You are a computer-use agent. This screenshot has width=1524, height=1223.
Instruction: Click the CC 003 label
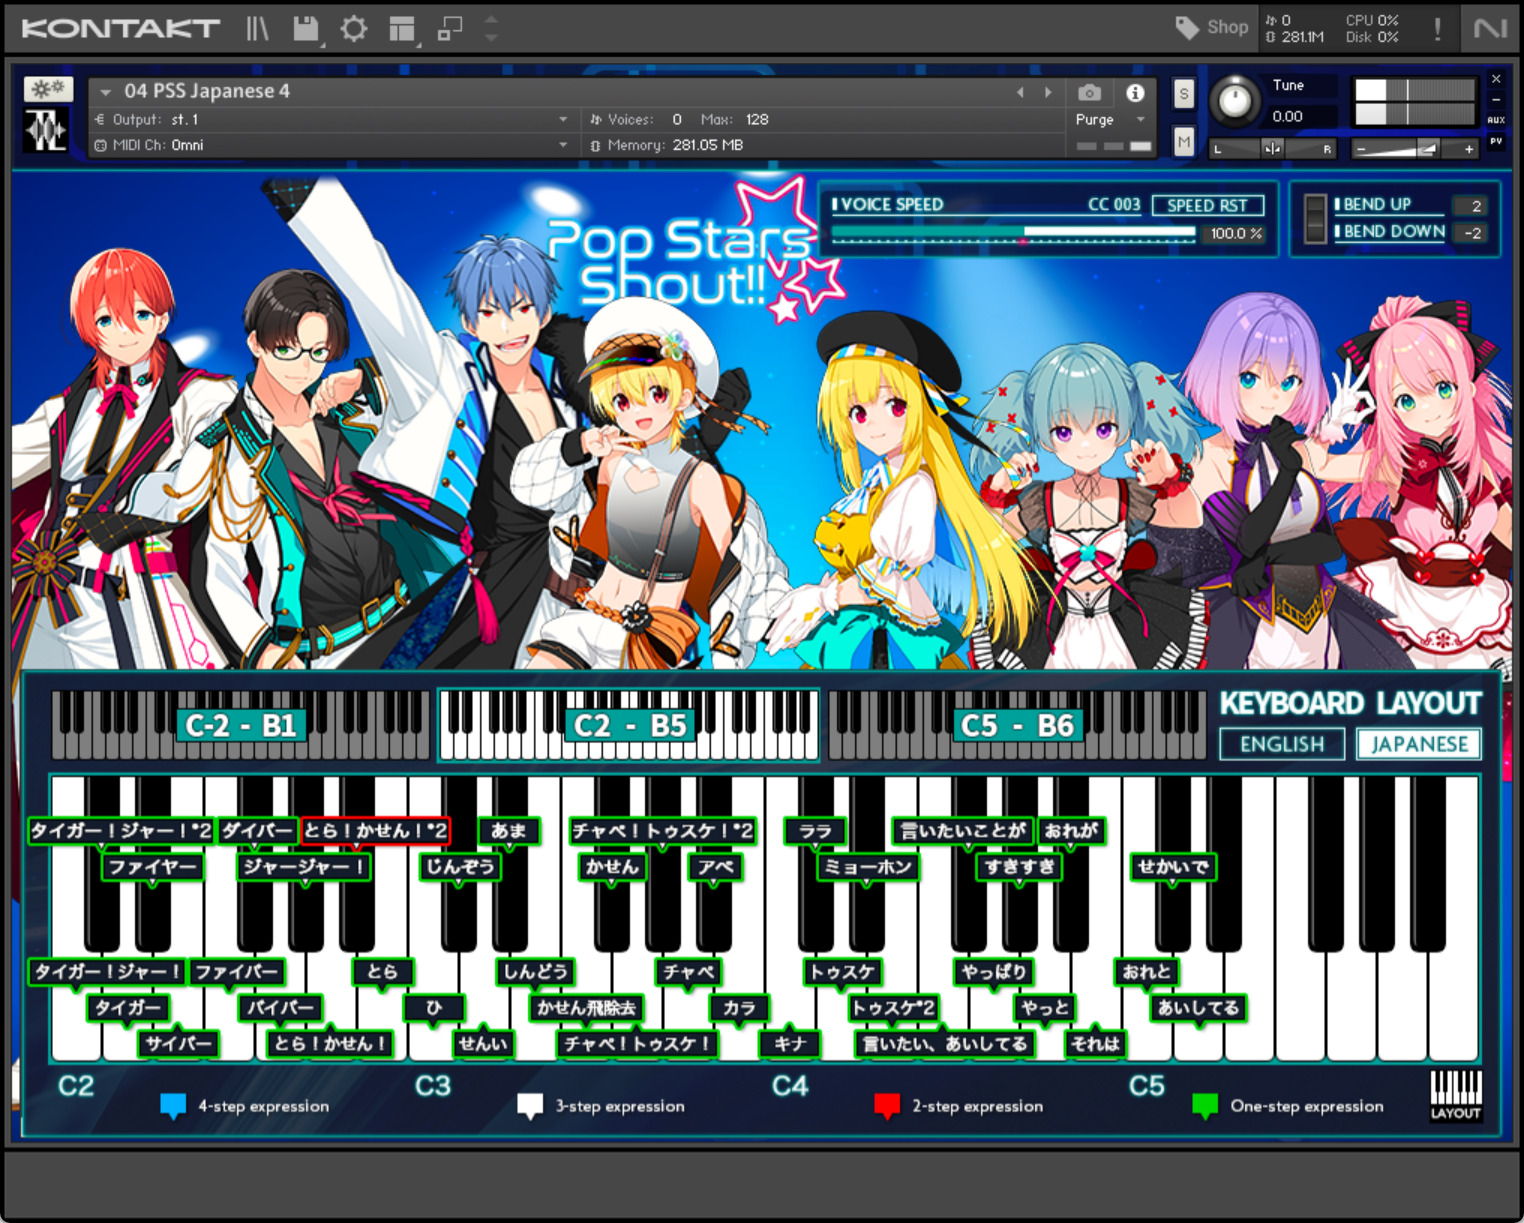point(1114,205)
